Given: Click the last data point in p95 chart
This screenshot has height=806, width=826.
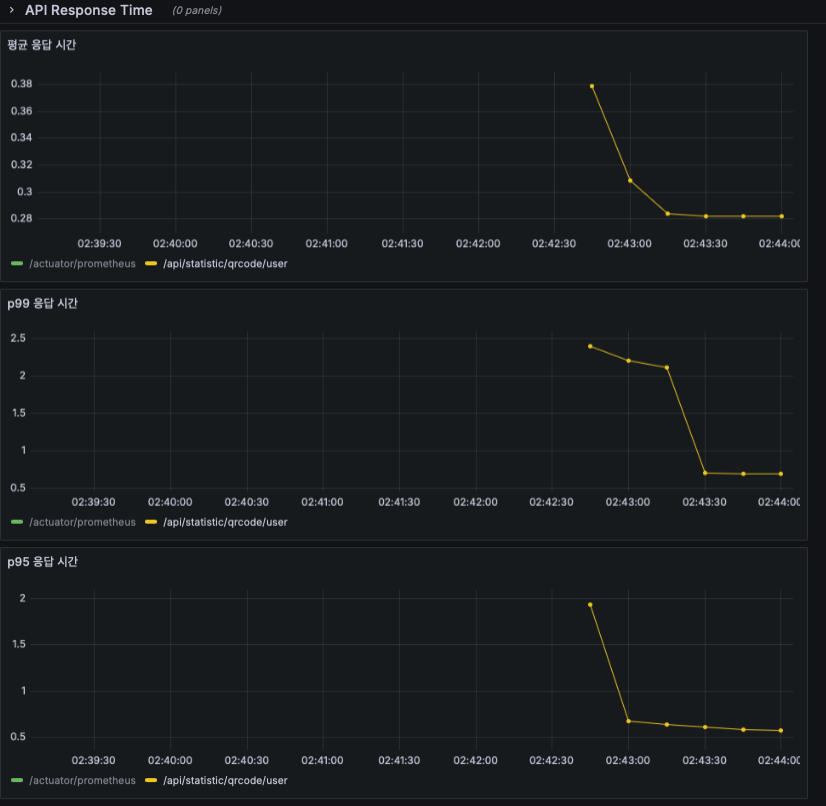Looking at the screenshot, I should coord(781,731).
